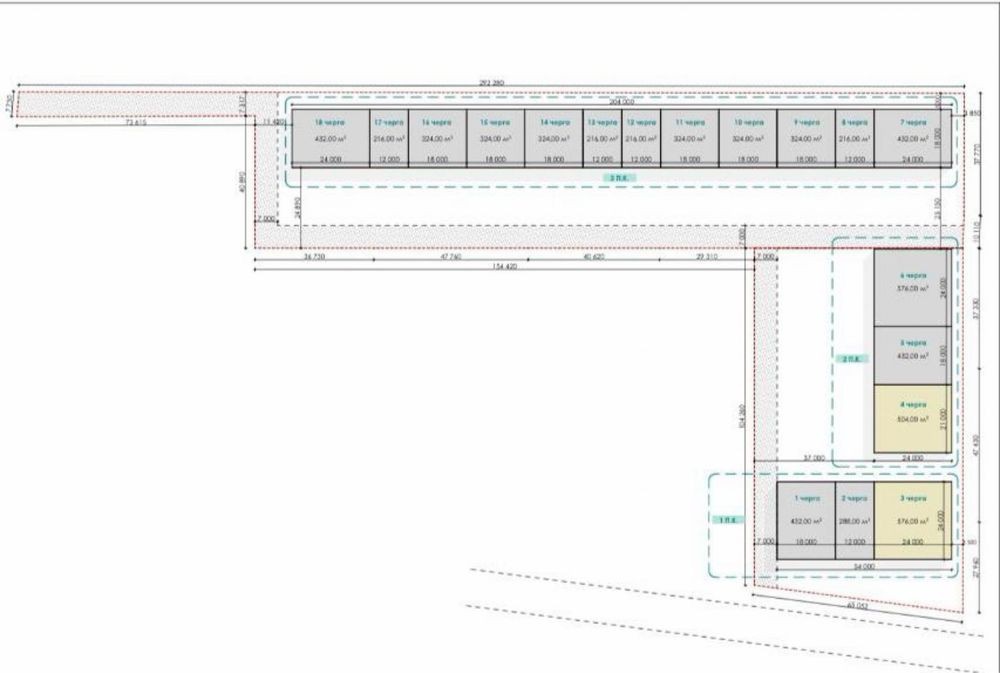Select the 7 черга block
Image resolution: width=1000 pixels, height=673 pixels.
pyautogui.click(x=911, y=138)
